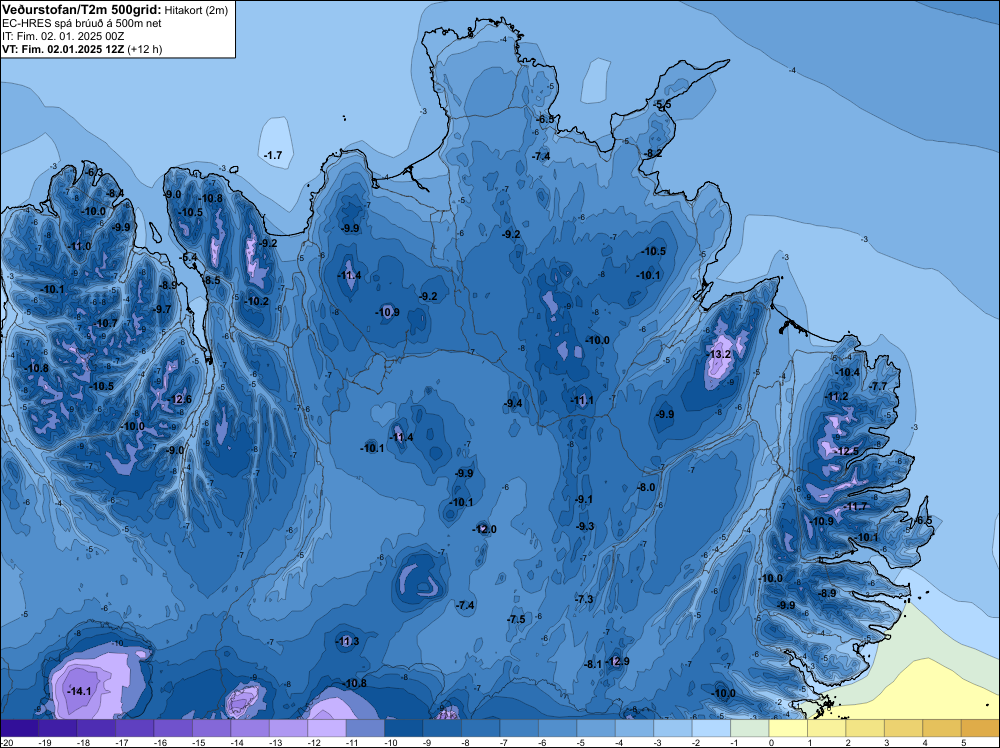
Task: Click the -8.5 temperature label
Action: pyautogui.click(x=212, y=281)
